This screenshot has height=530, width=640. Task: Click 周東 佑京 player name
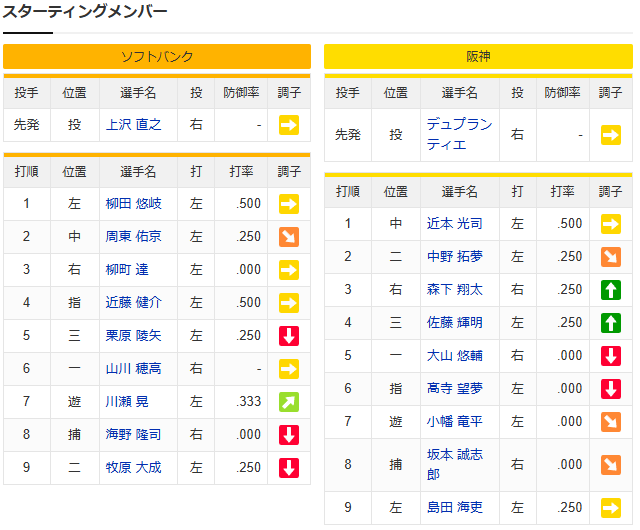click(x=133, y=236)
